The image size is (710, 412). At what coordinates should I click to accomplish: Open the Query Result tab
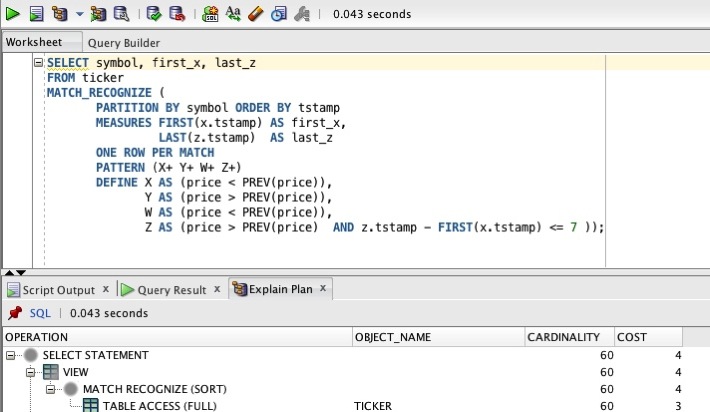click(172, 290)
